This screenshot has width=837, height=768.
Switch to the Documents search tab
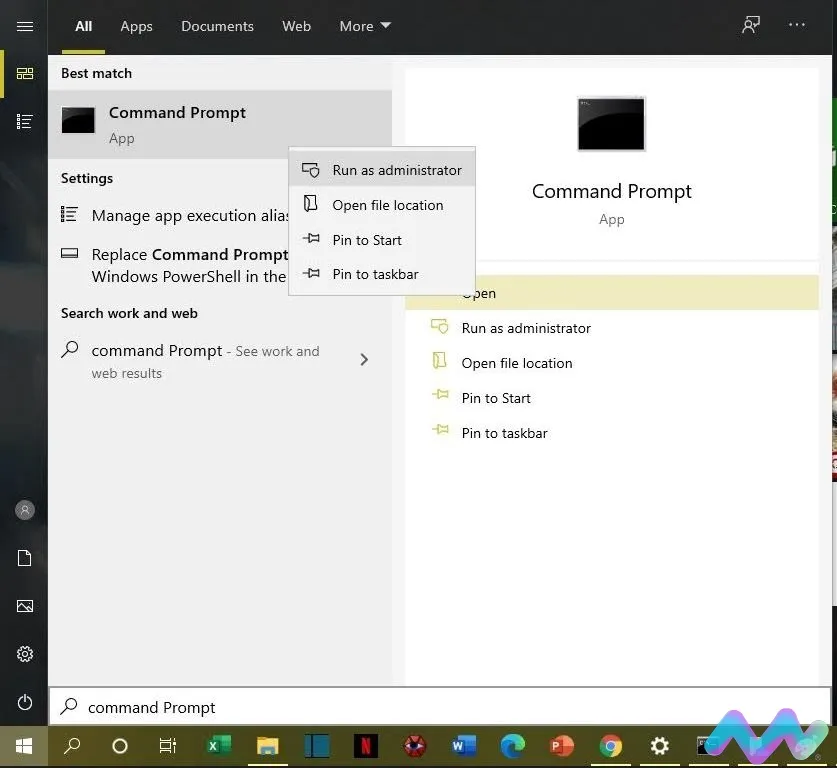coord(217,26)
